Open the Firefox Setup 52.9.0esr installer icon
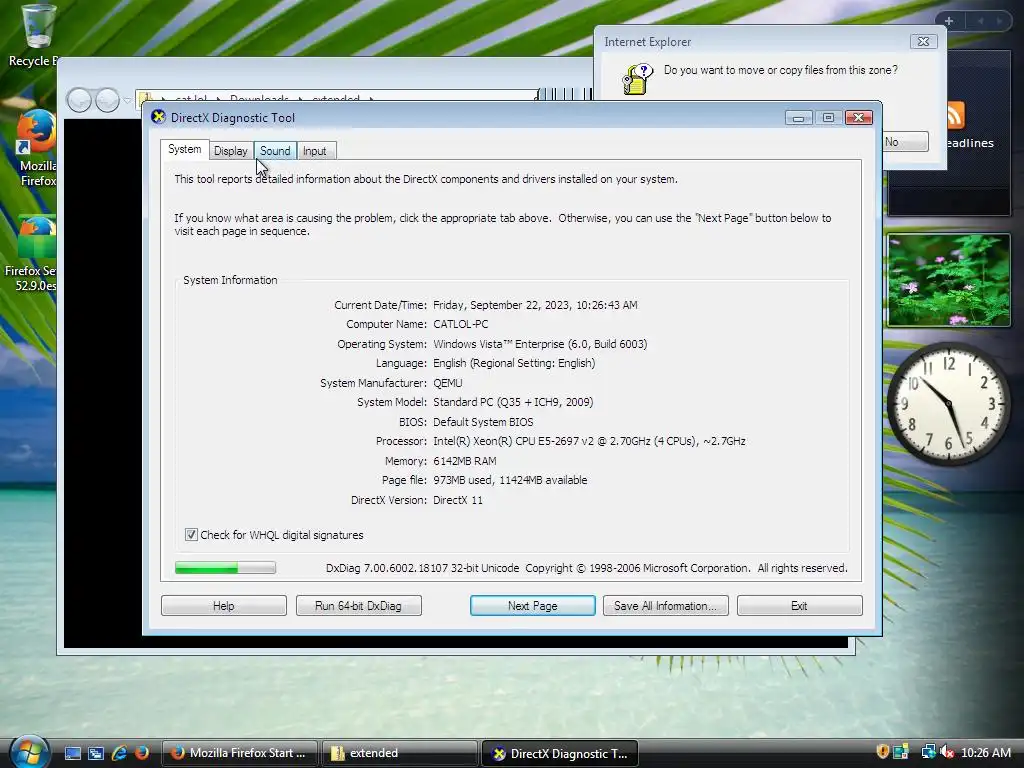 [31, 253]
